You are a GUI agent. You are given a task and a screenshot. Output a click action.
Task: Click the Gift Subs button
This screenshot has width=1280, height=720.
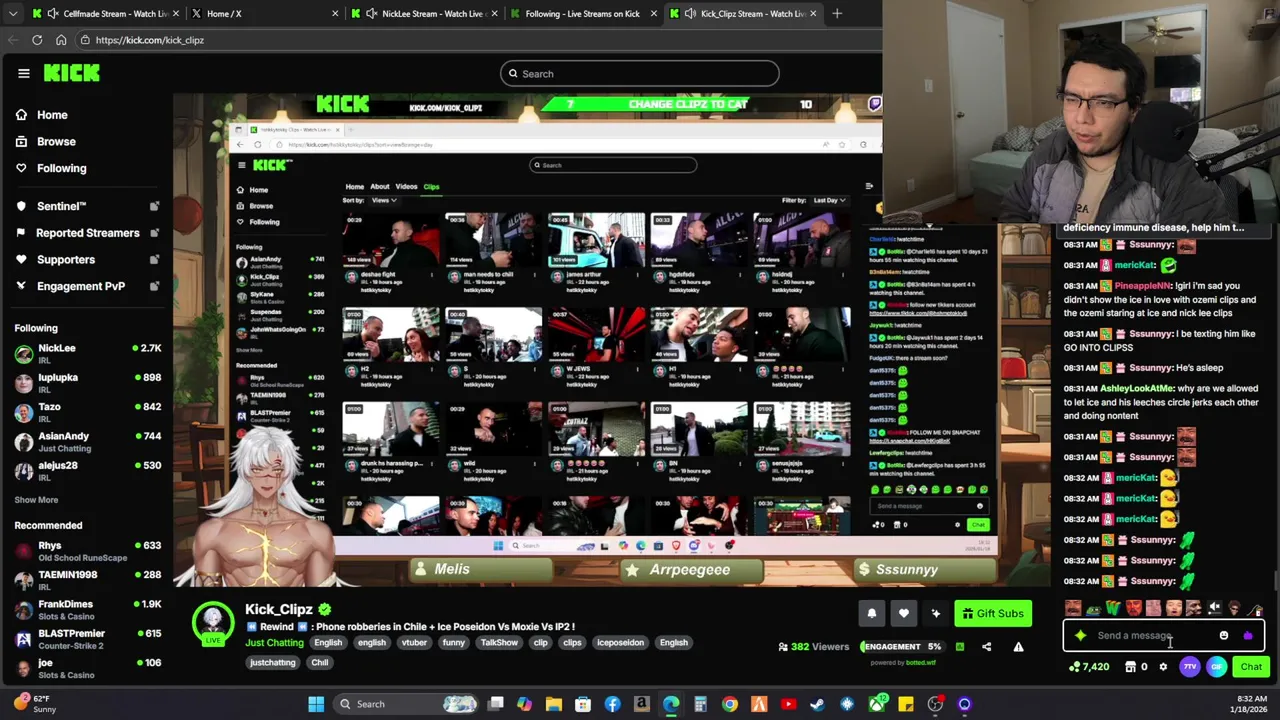(992, 614)
